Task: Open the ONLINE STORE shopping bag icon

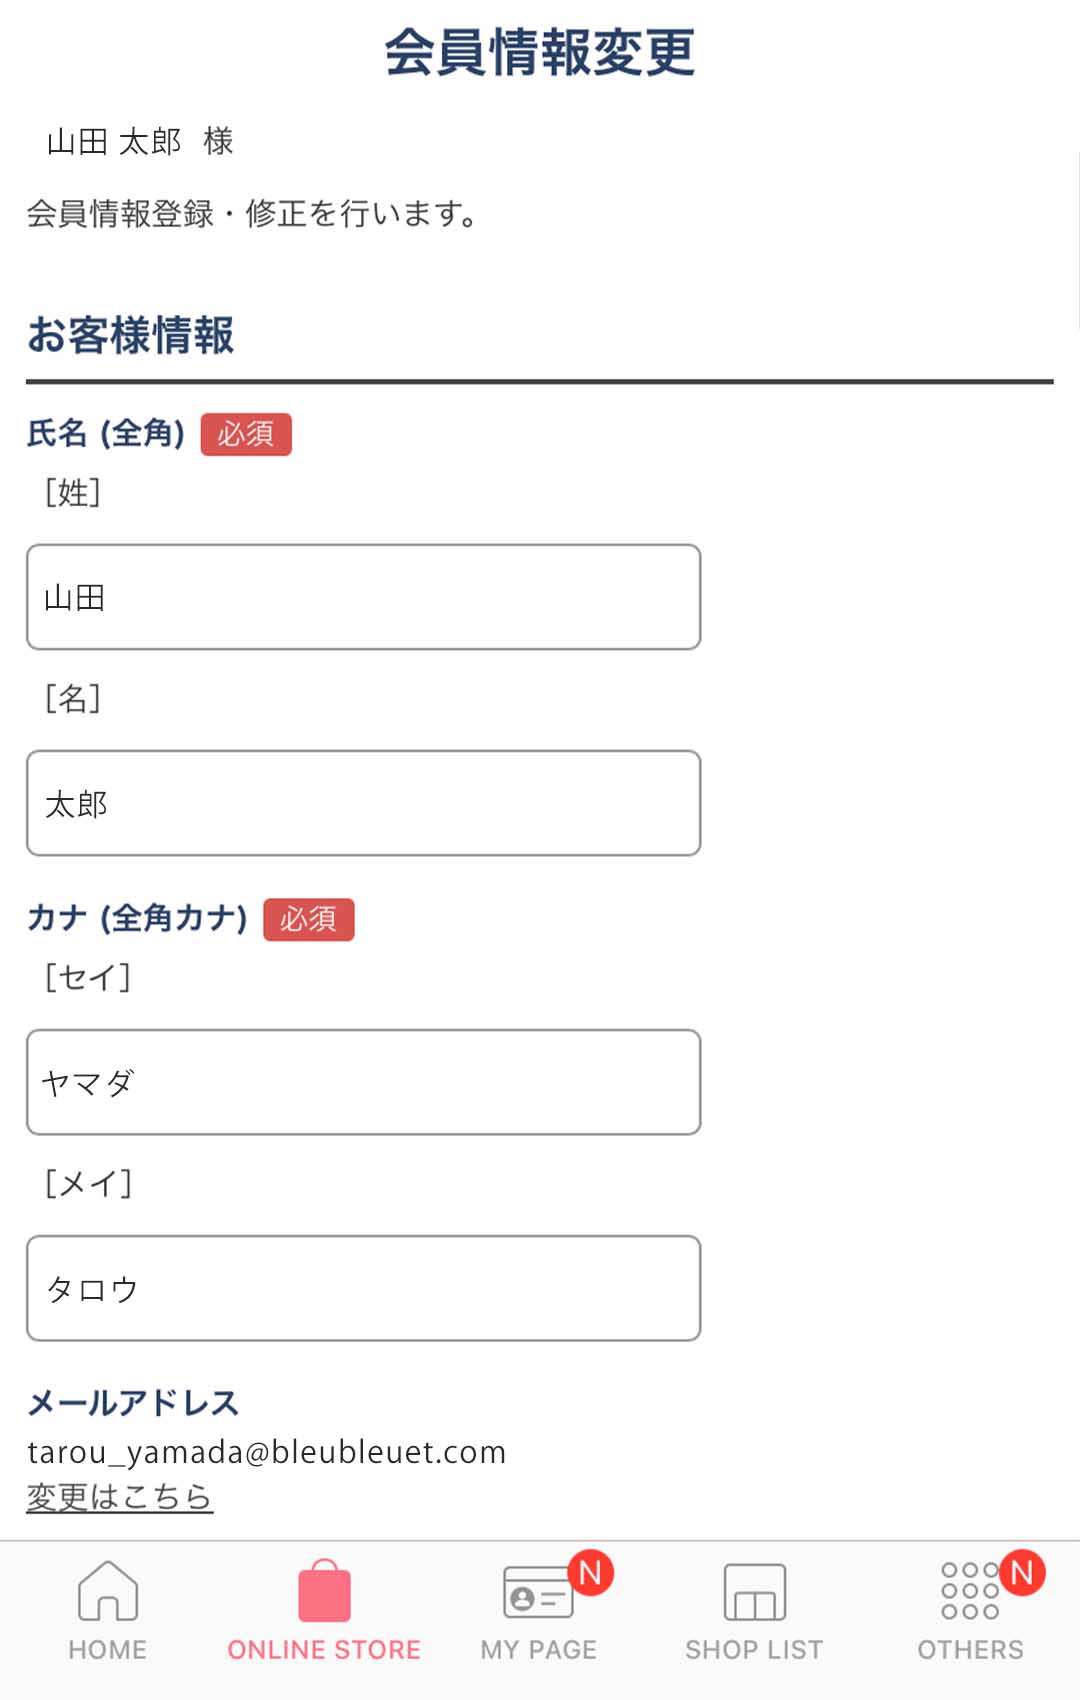Action: [324, 1591]
